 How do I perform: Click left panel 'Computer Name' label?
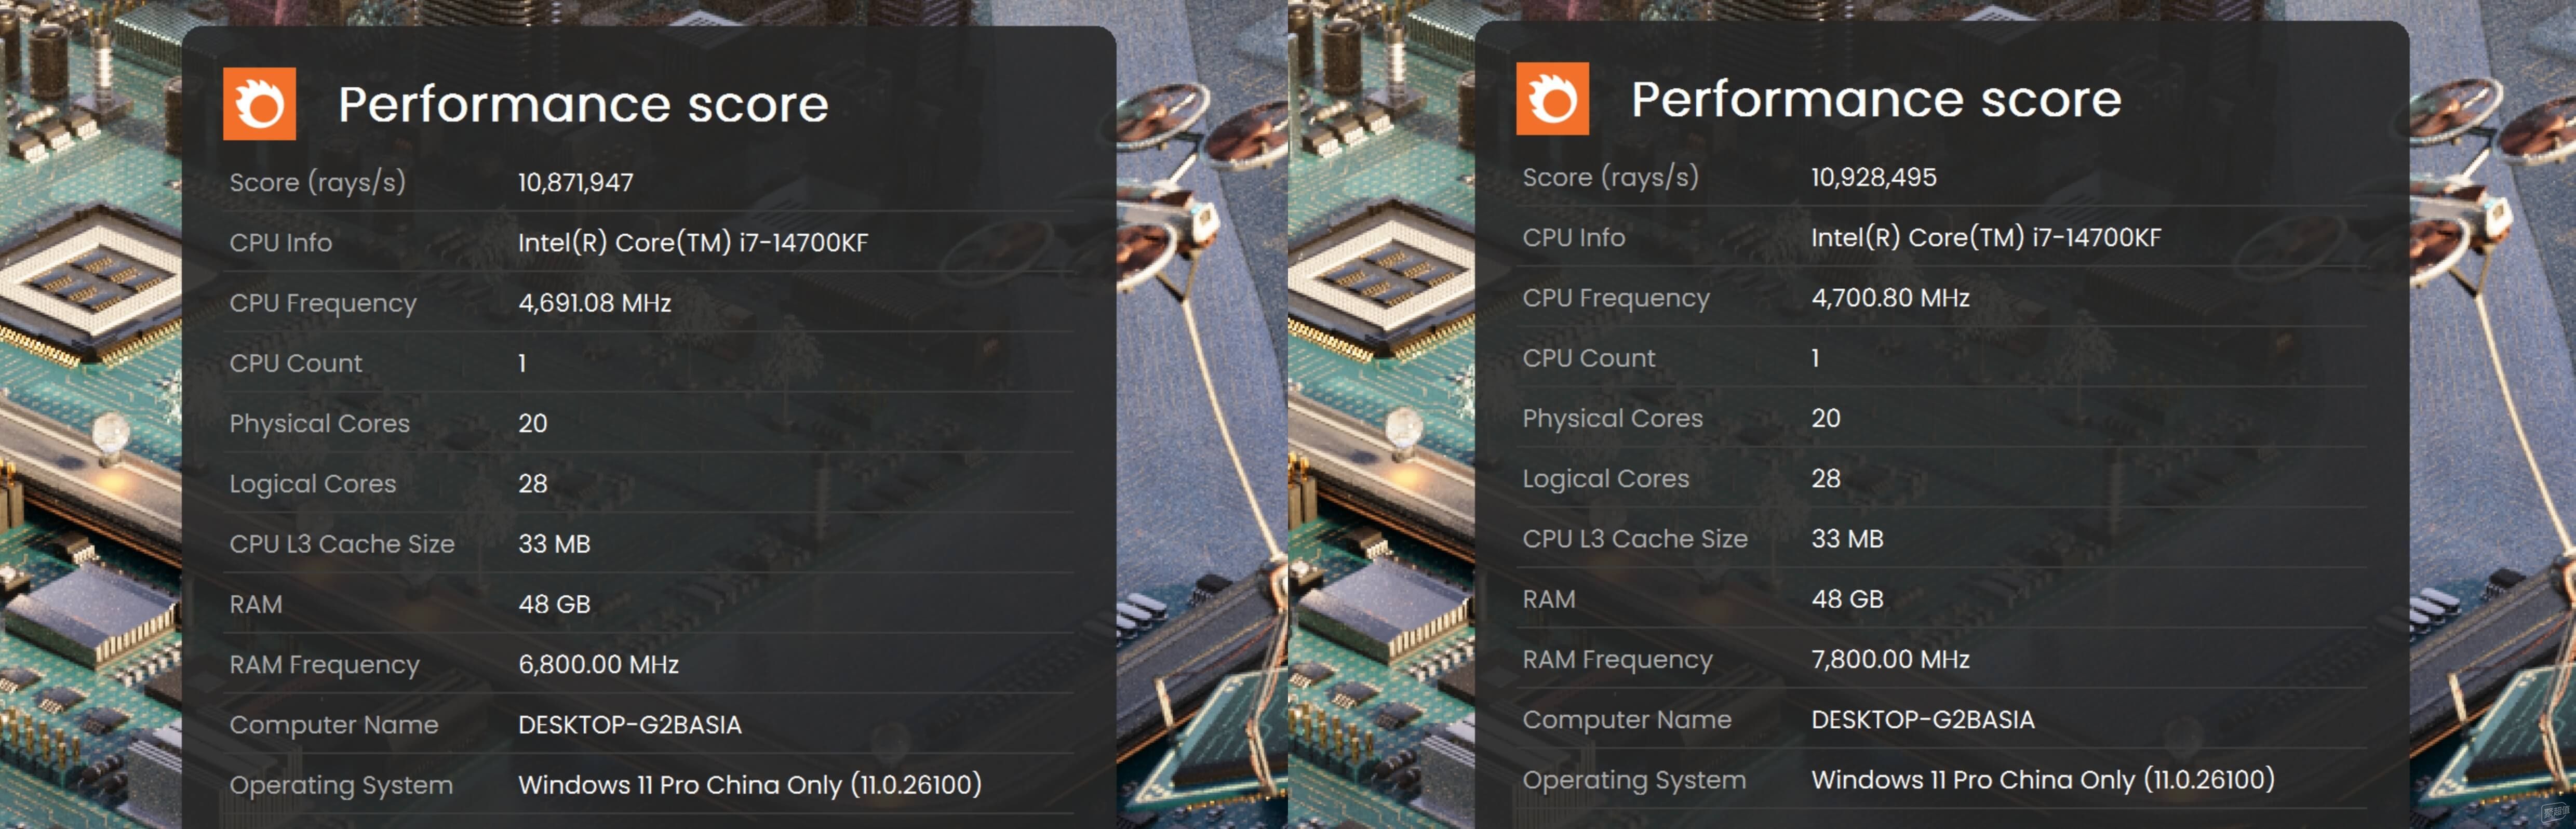pos(334,726)
